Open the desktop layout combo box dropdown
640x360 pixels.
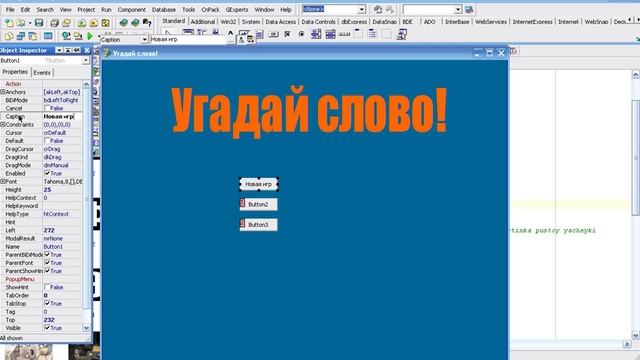(362, 9)
